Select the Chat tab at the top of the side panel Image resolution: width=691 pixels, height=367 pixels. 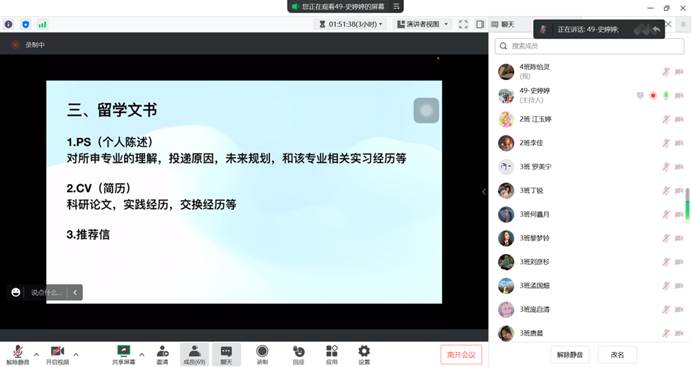503,24
